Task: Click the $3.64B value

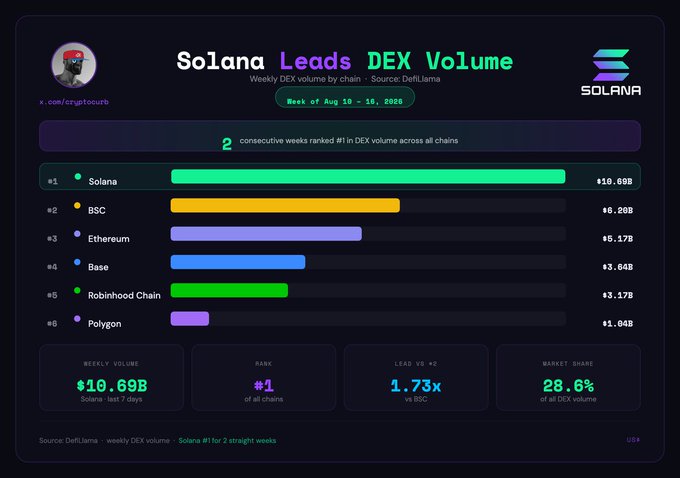Action: pos(618,267)
